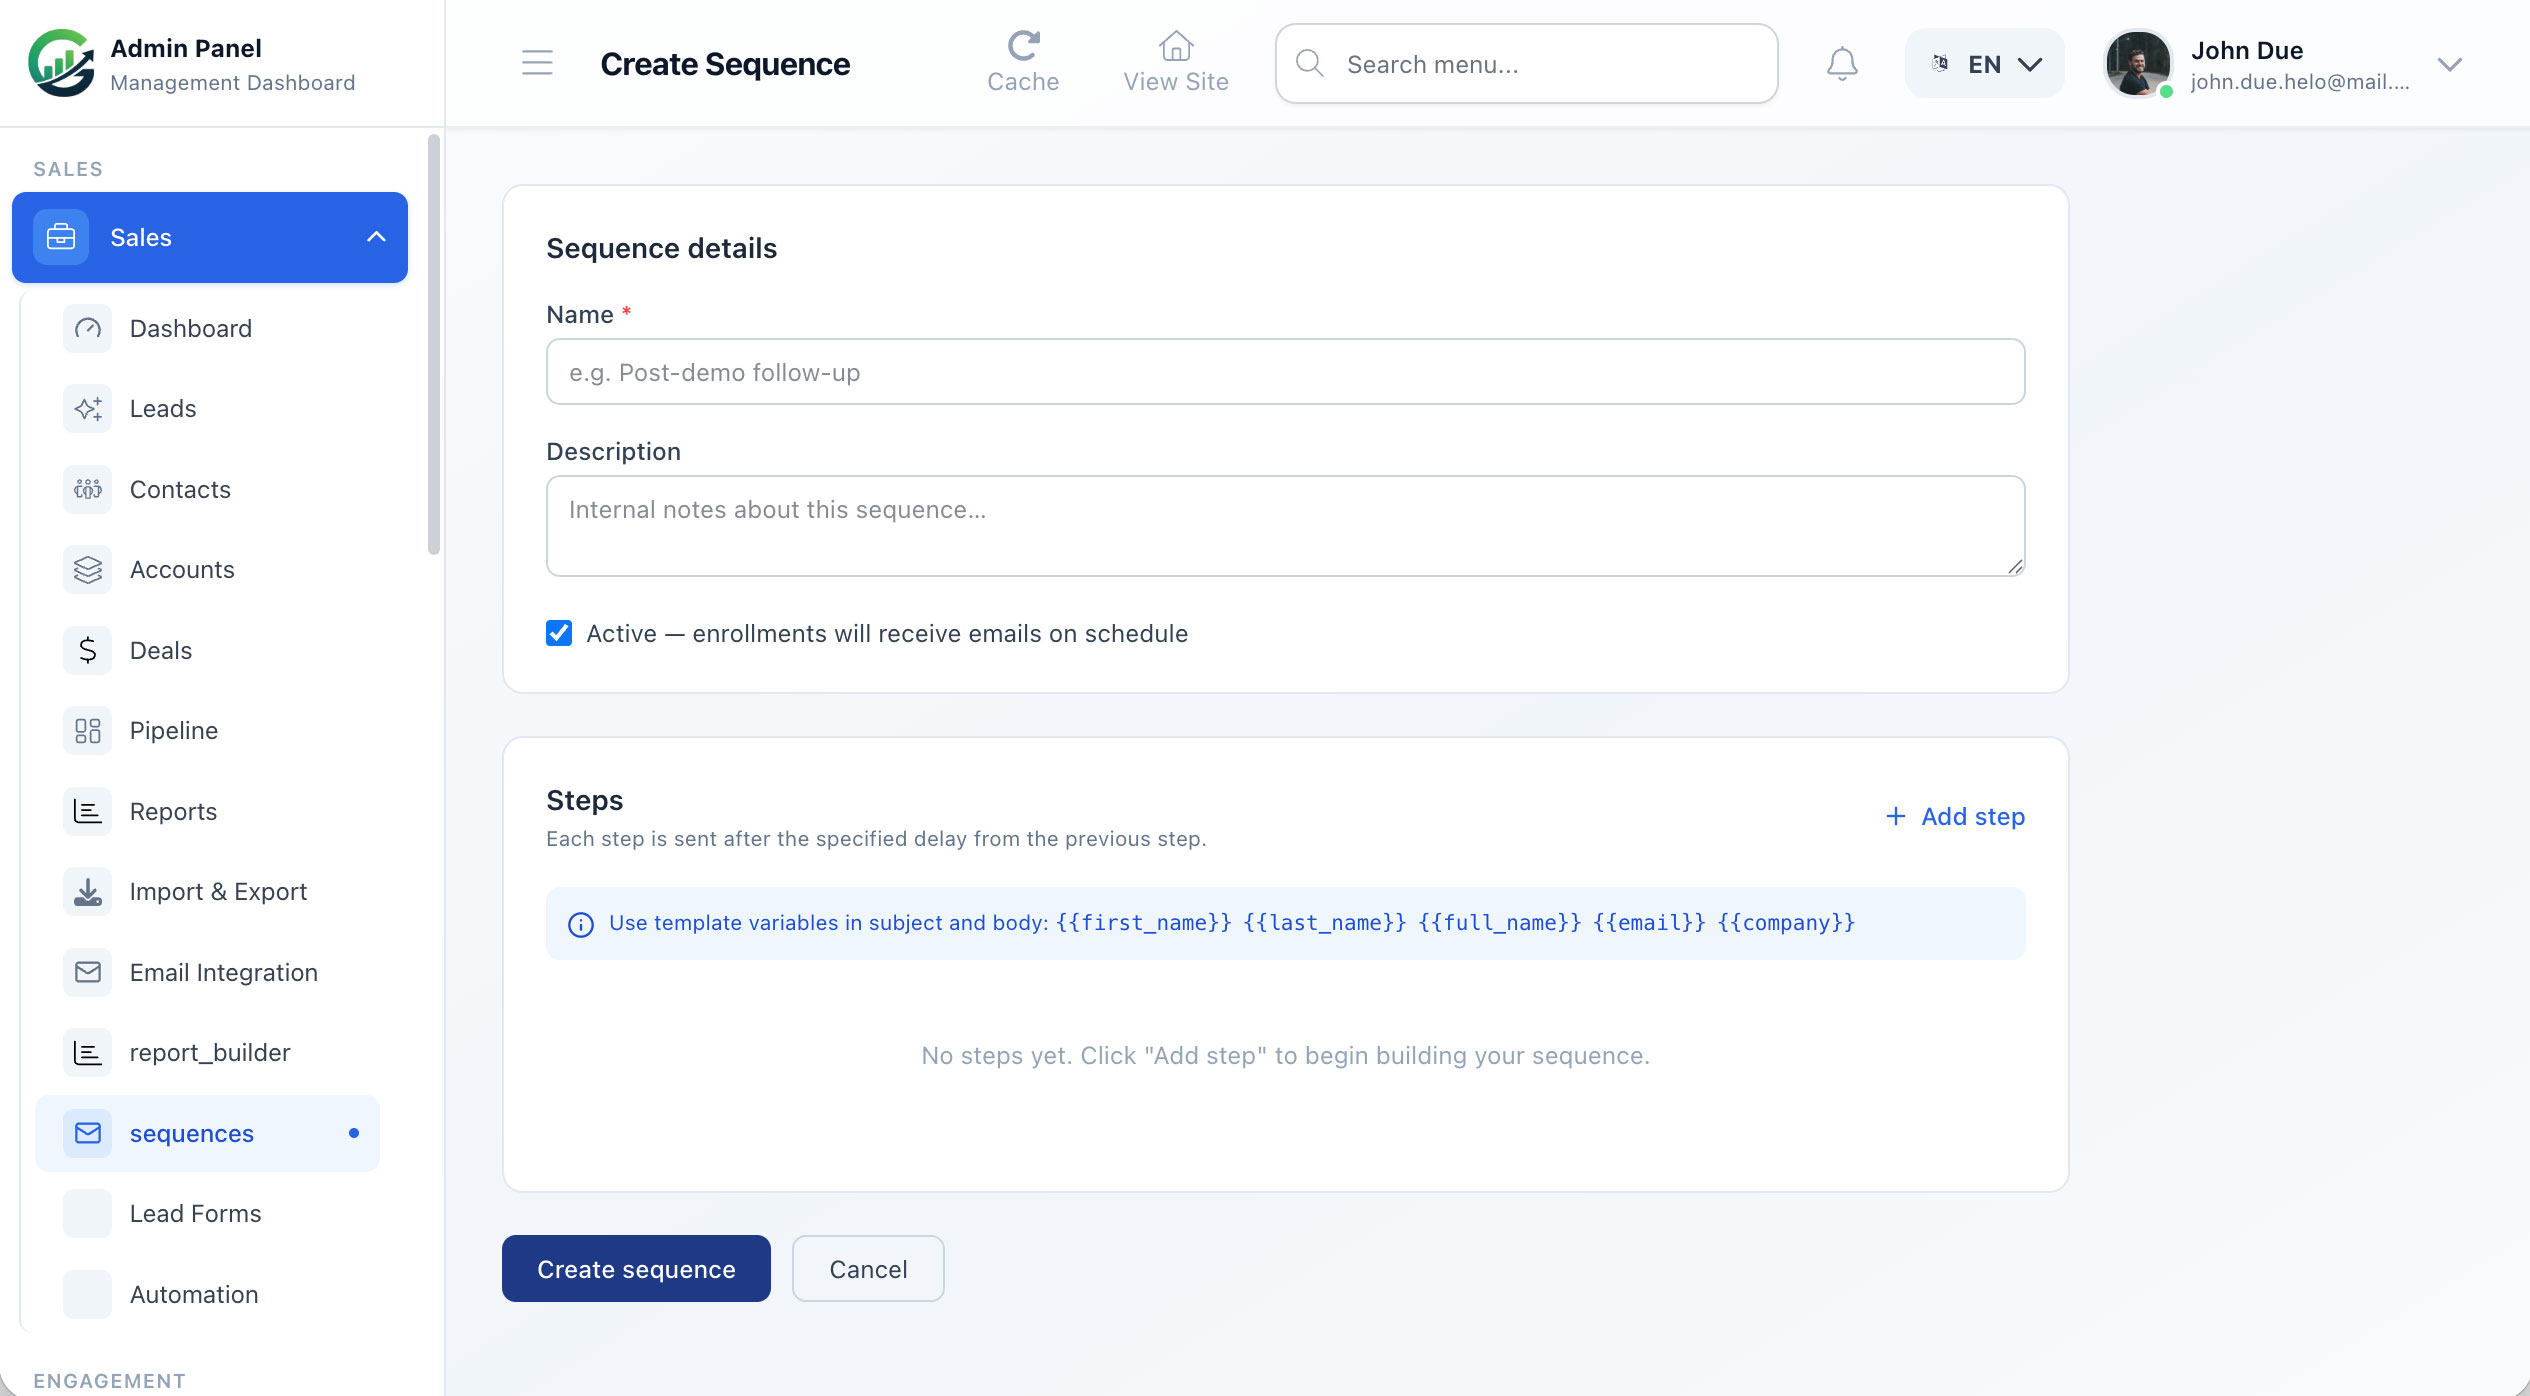Screen dimensions: 2530x1396
Task: Click the Admin Panel logo icon
Action: tap(62, 63)
